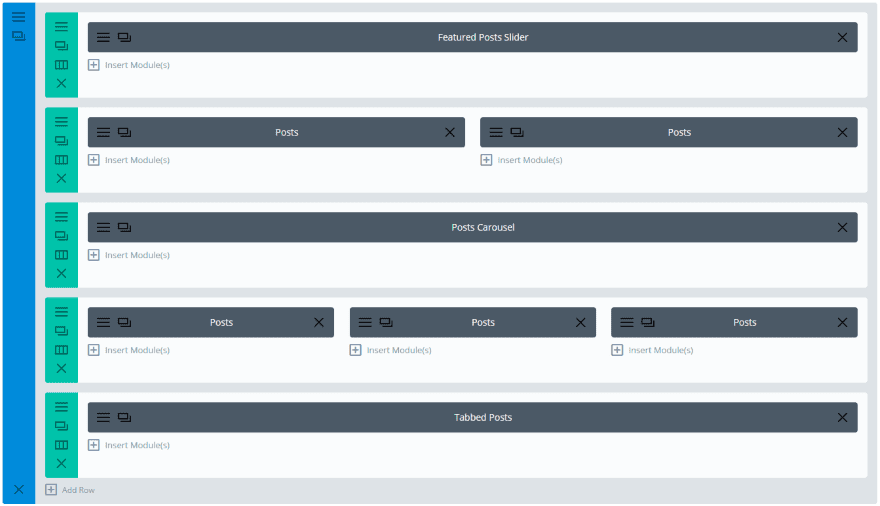Open settings for the three-column Posts row
Viewport: 880px width, 506px height.
click(x=61, y=311)
